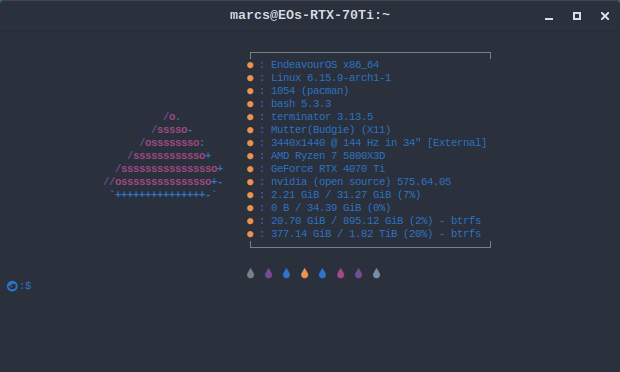Click the 3440x1440 @ 144 Hz display line
The height and width of the screenshot is (372, 620).
pyautogui.click(x=378, y=143)
